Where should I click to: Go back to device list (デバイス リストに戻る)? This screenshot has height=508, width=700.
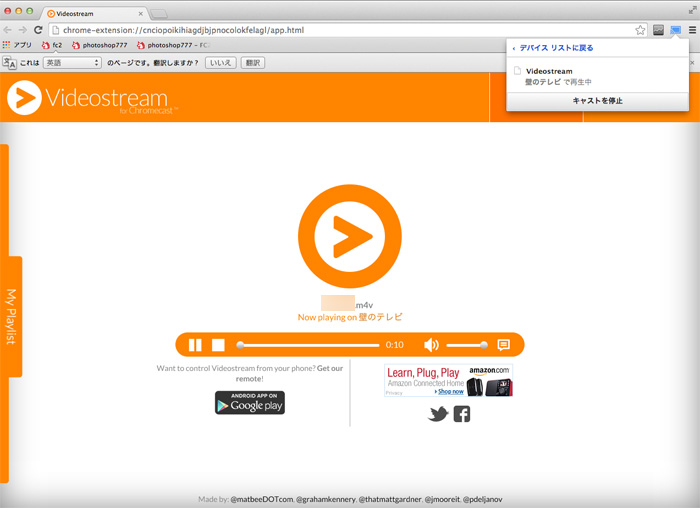click(x=555, y=47)
